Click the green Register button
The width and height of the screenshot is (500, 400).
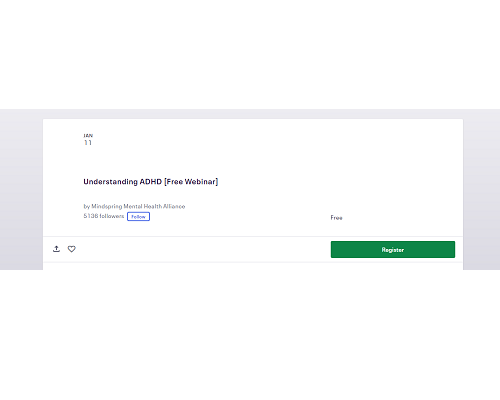click(x=393, y=249)
